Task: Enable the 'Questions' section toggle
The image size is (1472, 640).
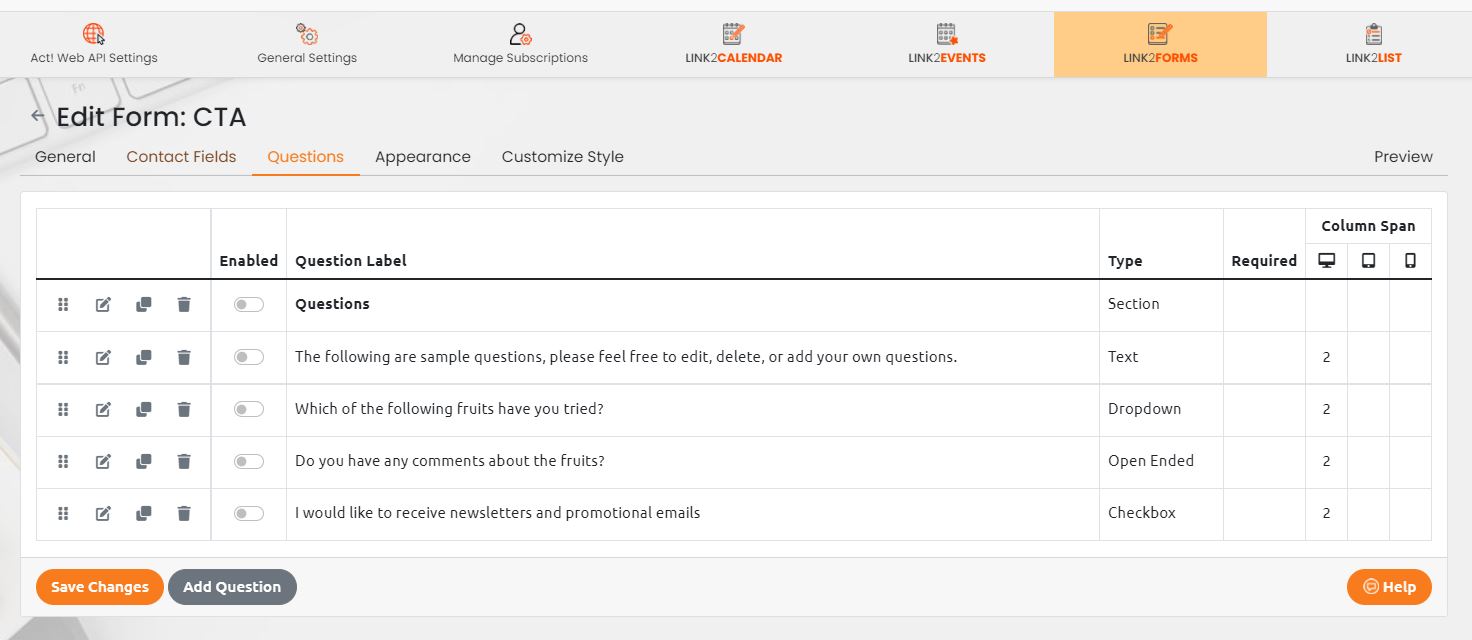Action: coord(249,305)
